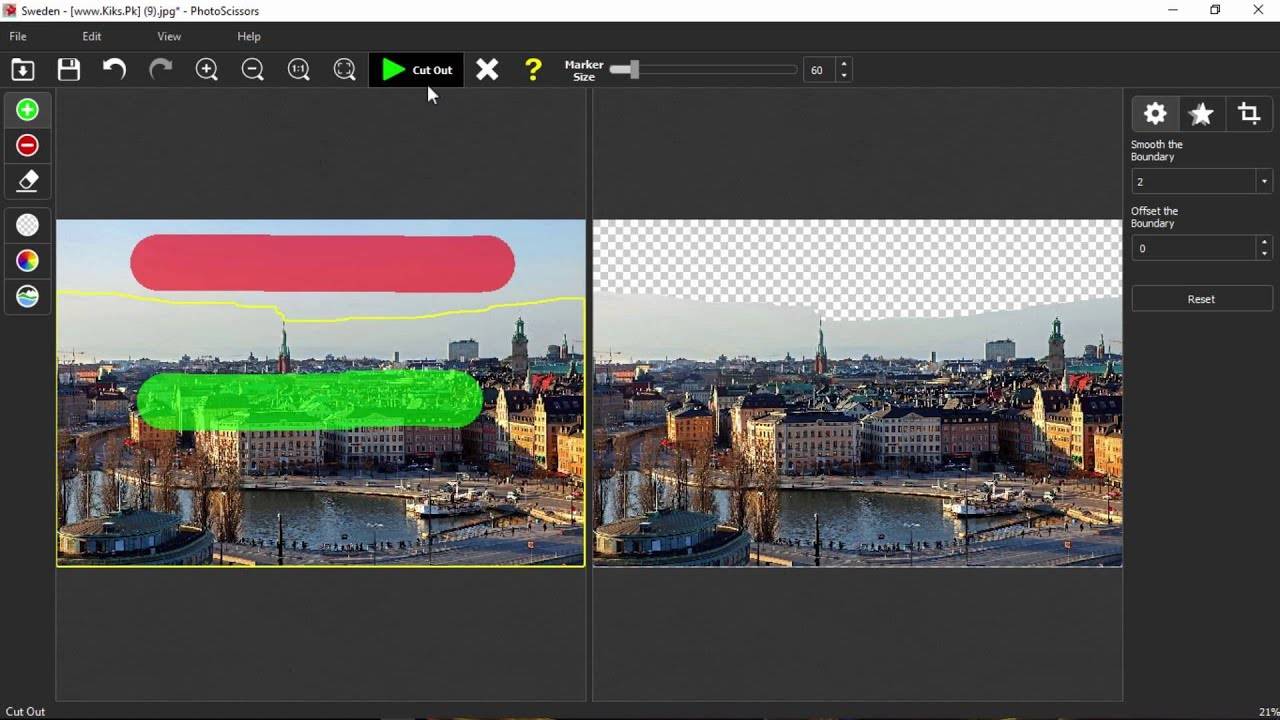Screen dimensions: 1280x720
Task: Zoom in on the image
Action: point(207,70)
